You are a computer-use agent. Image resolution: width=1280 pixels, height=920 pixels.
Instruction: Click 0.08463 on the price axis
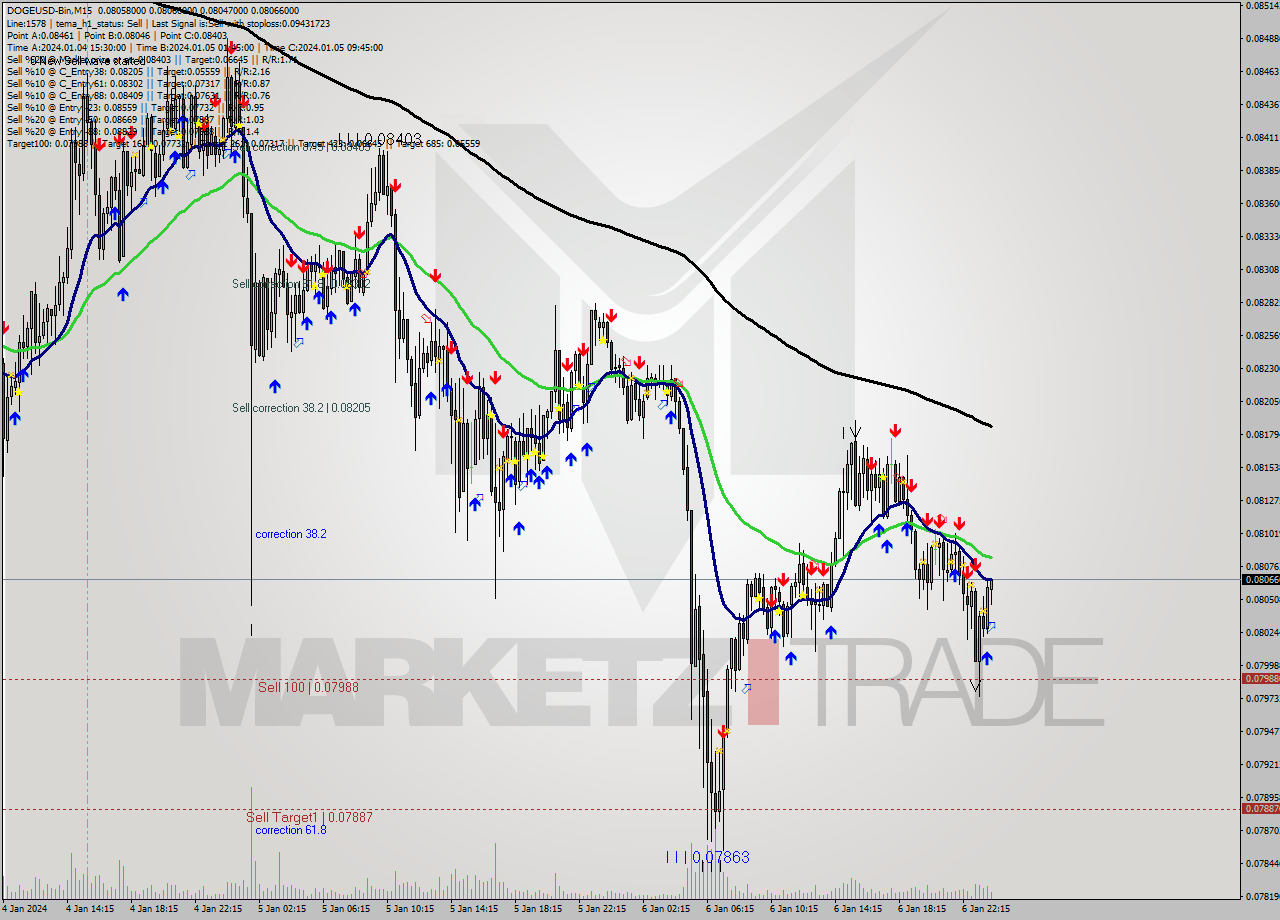(1262, 71)
